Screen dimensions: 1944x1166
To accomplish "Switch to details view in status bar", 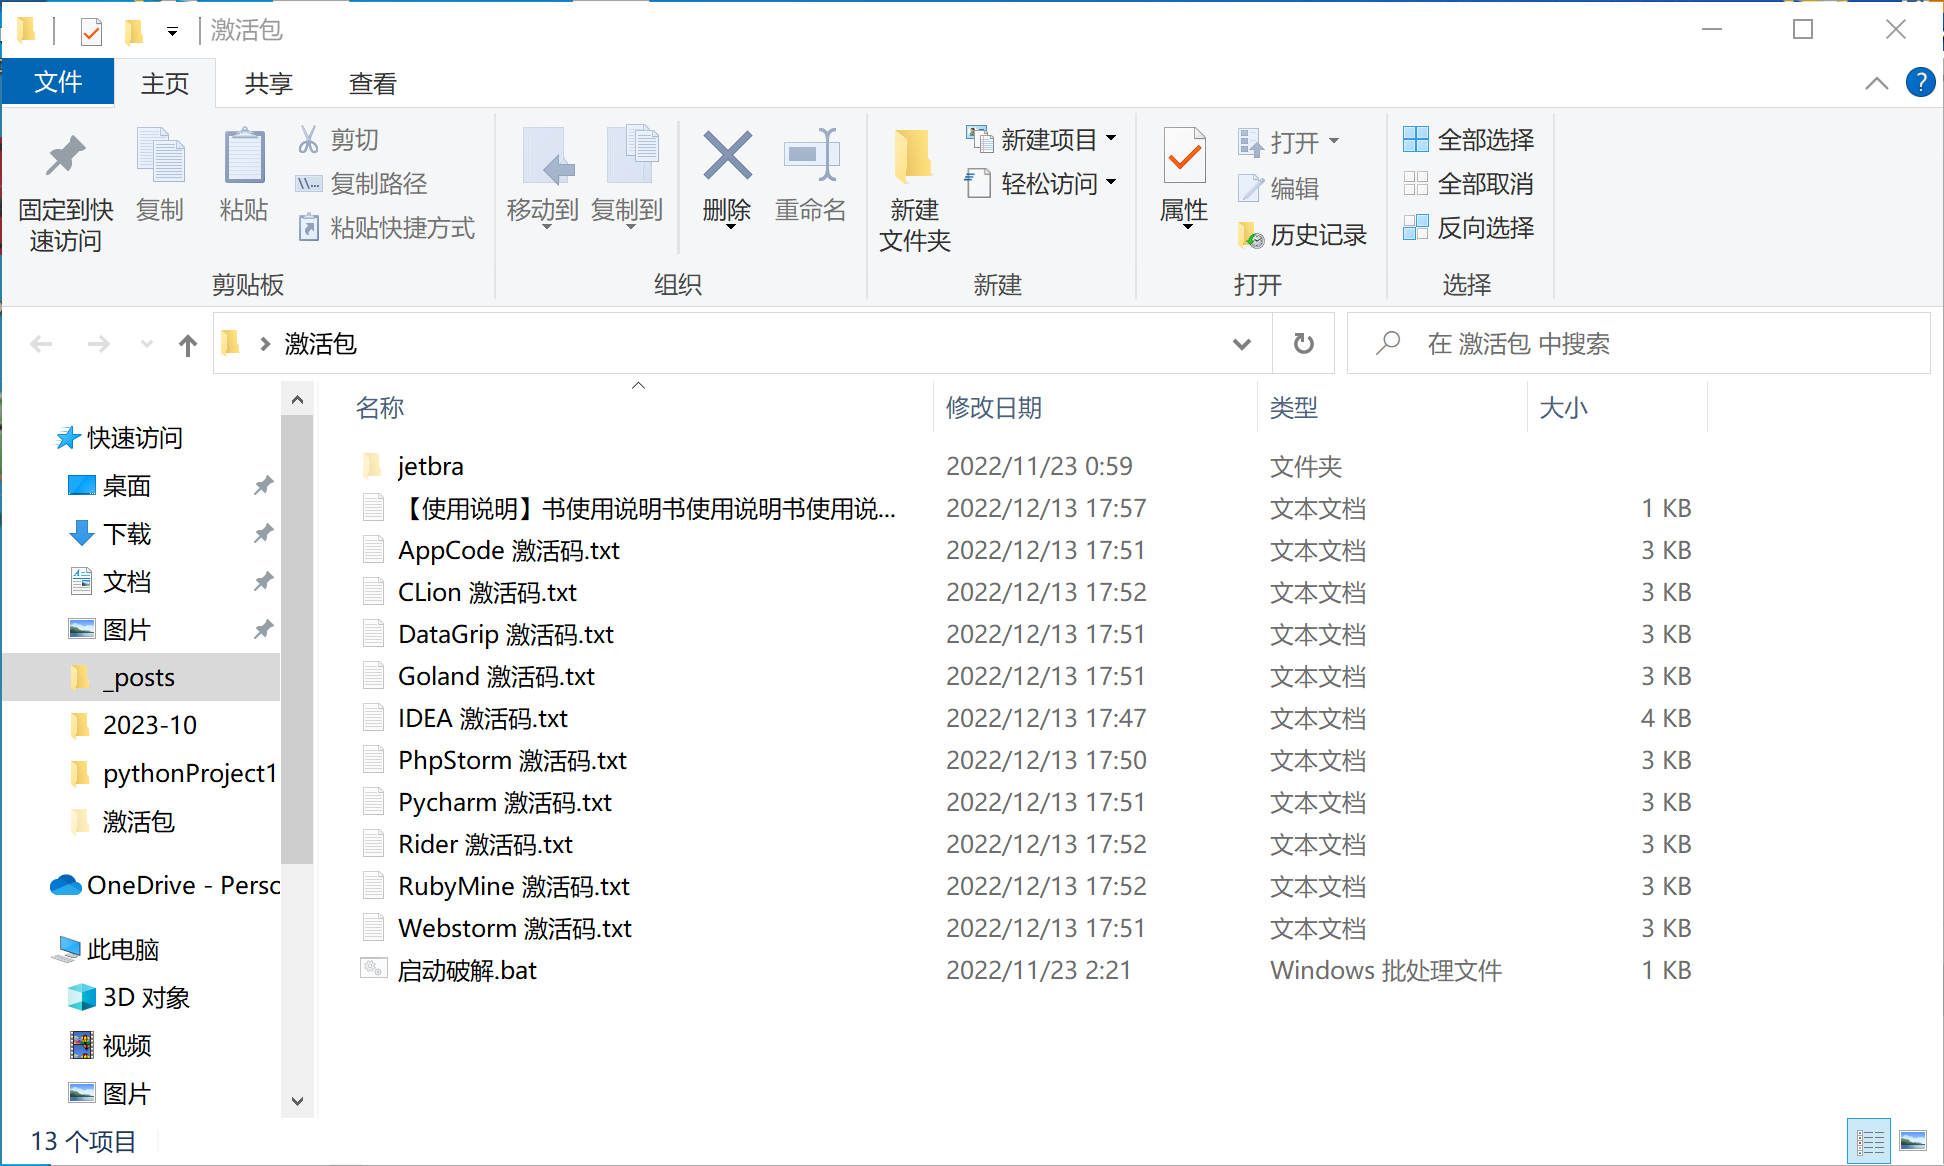I will coord(1869,1141).
